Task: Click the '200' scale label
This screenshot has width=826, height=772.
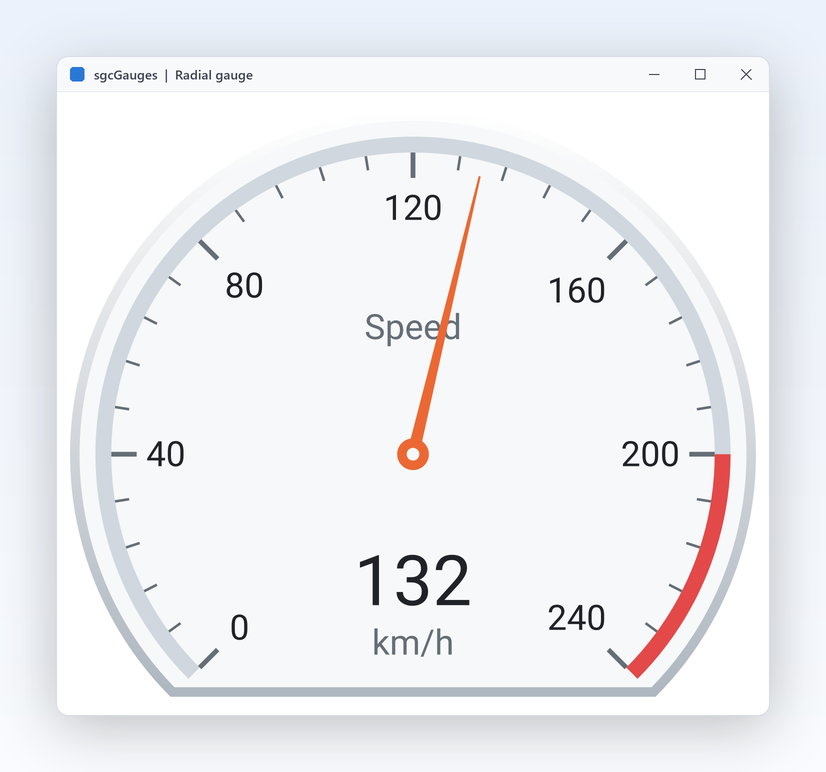Action: coord(650,454)
